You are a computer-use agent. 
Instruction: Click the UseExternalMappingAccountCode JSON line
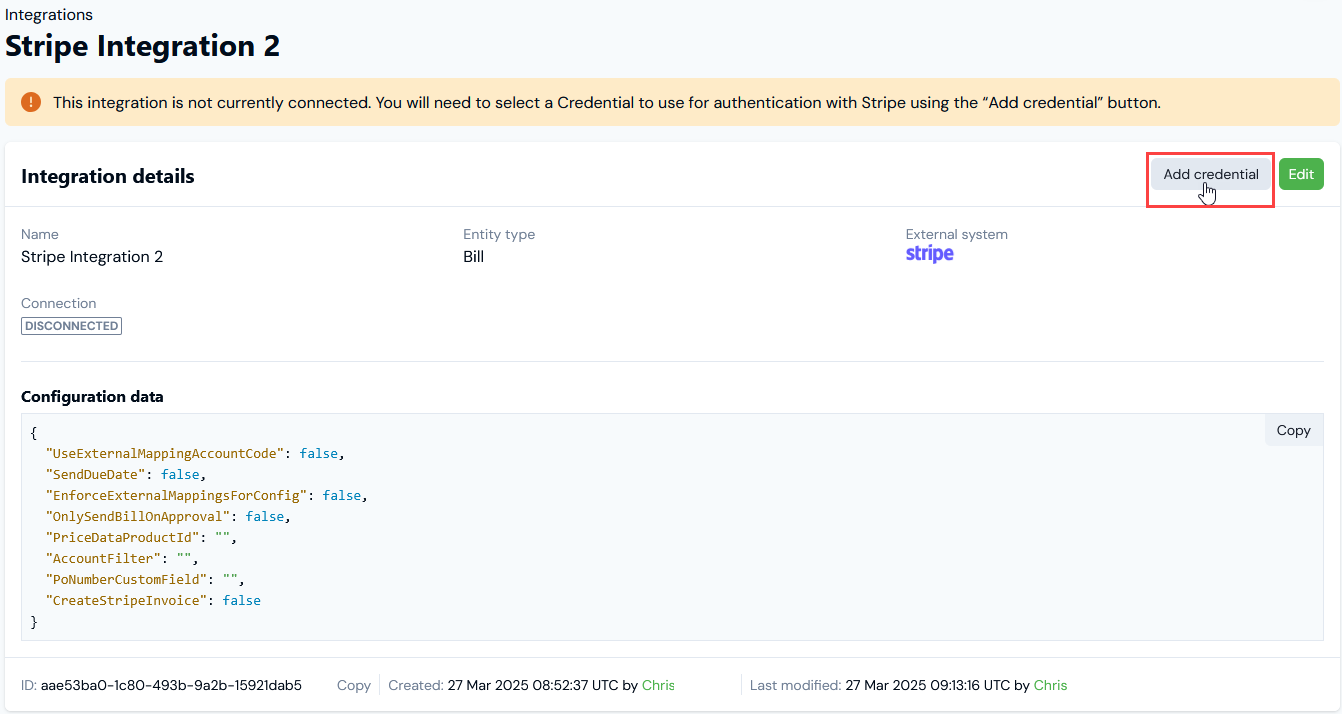tap(195, 453)
